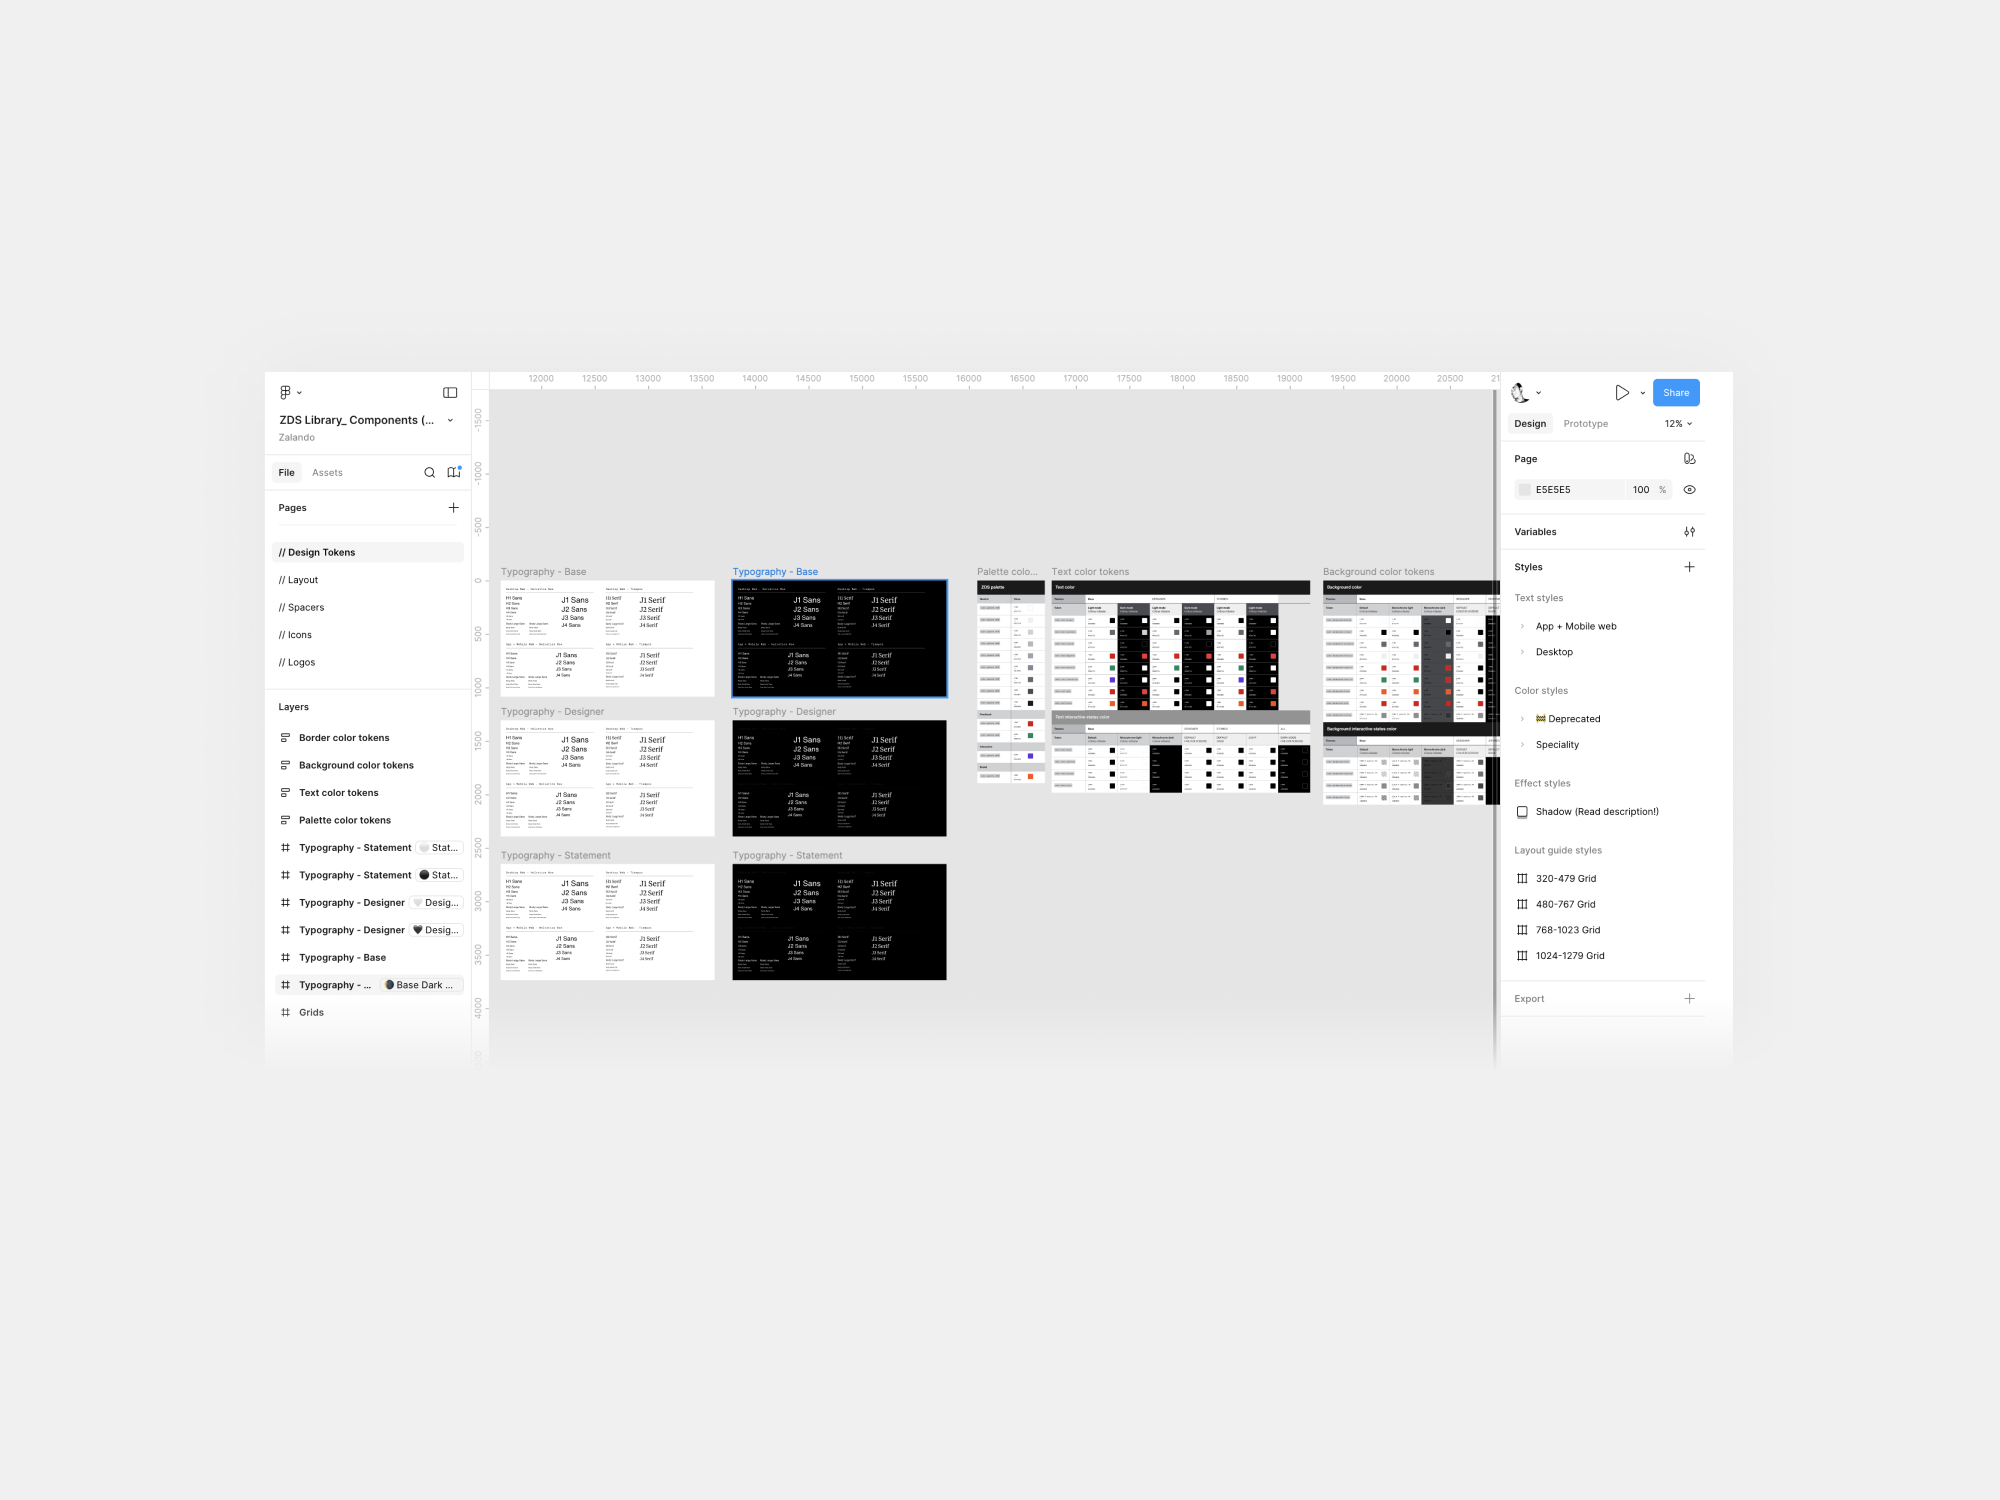
Task: Open the Figma main menu icon
Action: click(286, 393)
